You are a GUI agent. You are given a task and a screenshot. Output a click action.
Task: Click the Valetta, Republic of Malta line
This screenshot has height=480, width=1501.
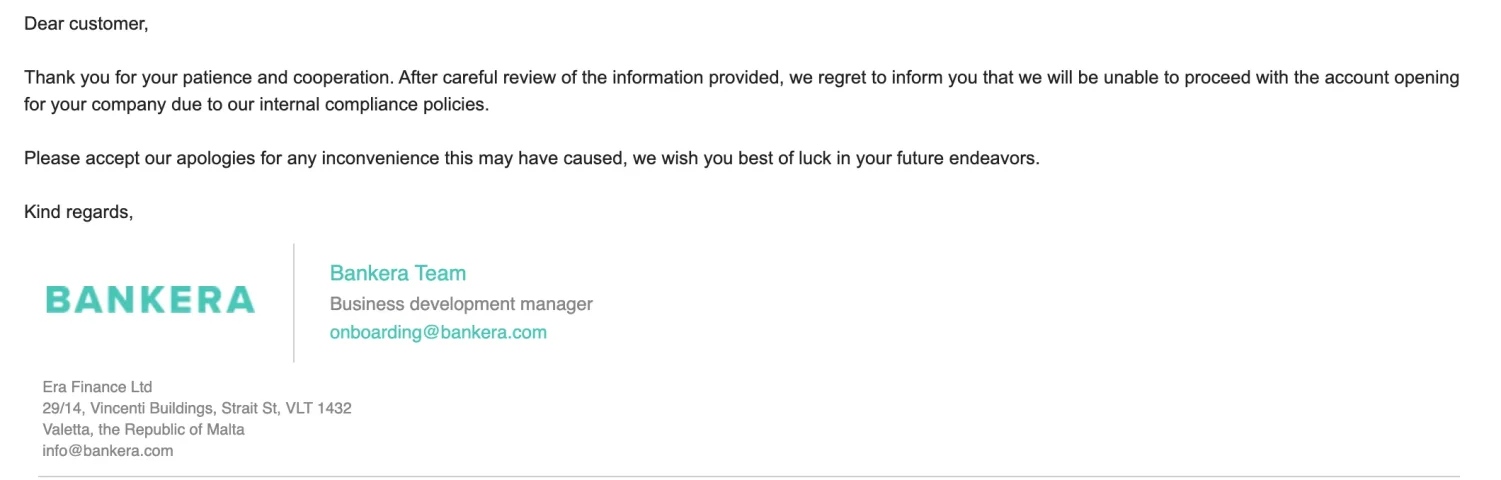click(144, 429)
